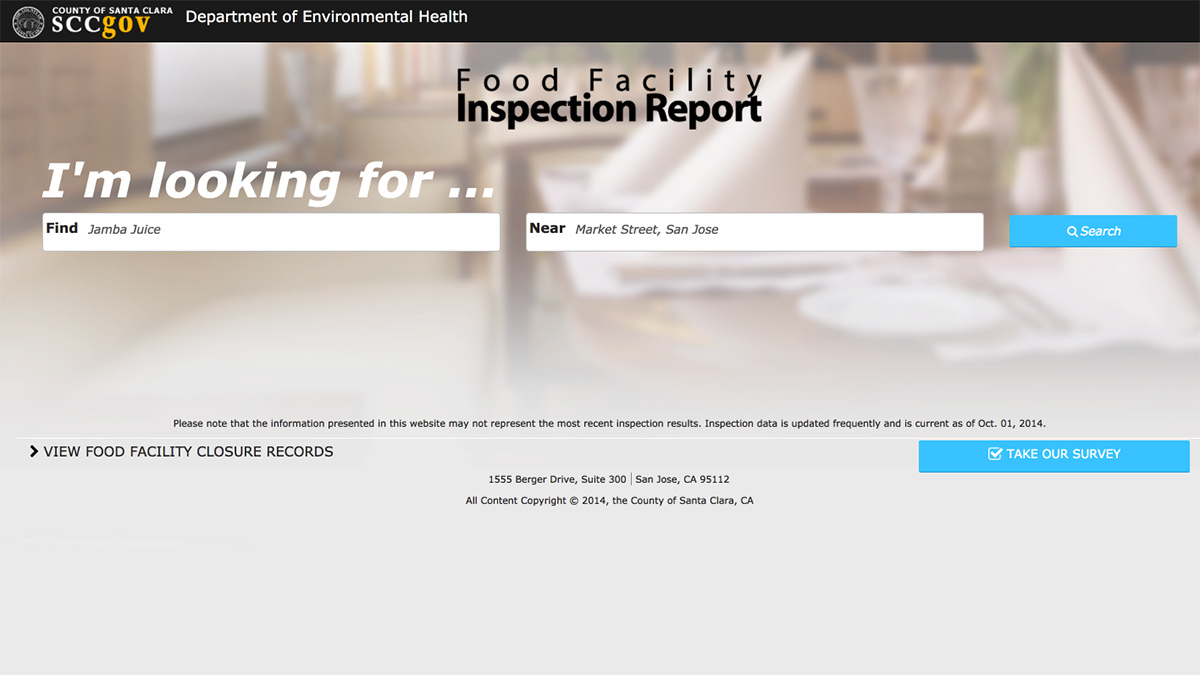The width and height of the screenshot is (1200, 675).
Task: Click the Food Facility Inspection Report logo
Action: click(609, 97)
